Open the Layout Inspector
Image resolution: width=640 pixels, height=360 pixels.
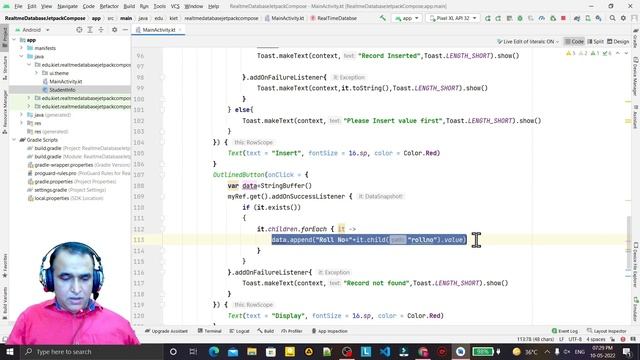607,331
